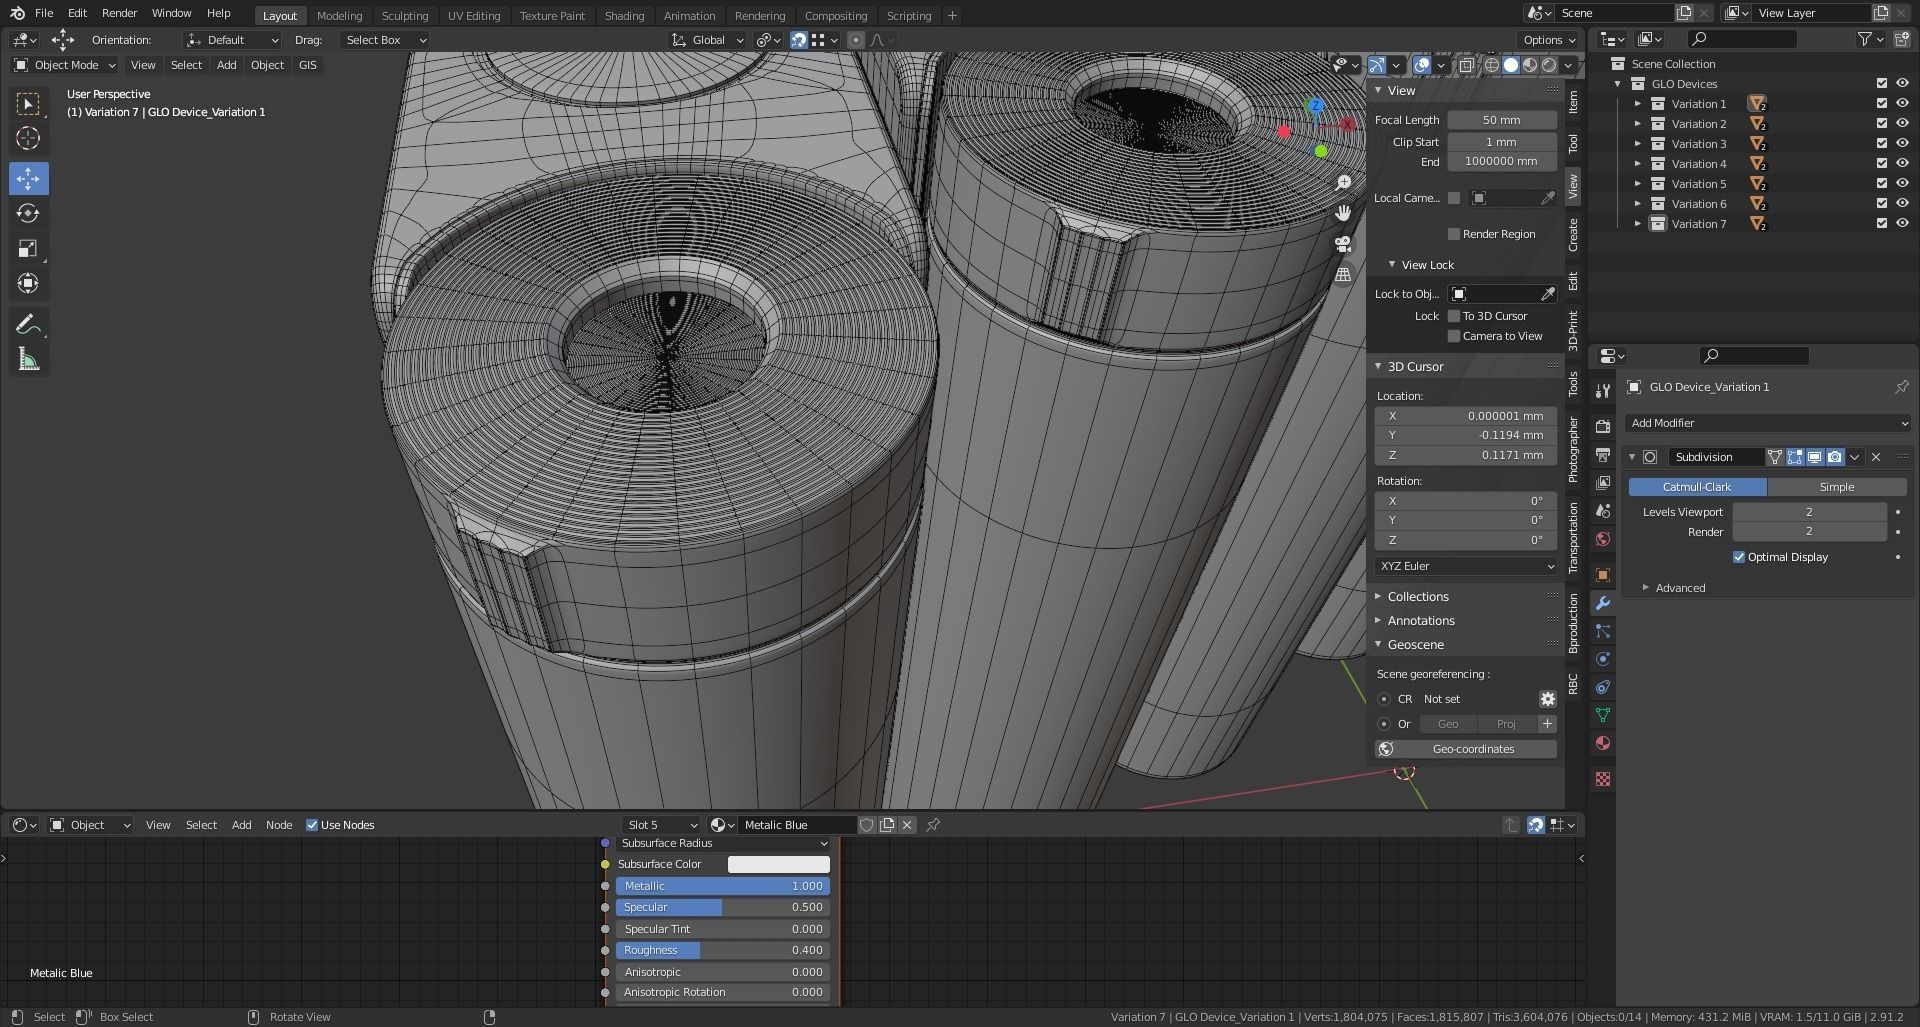Open the GIS menu in viewport header
1920x1027 pixels.
click(307, 65)
